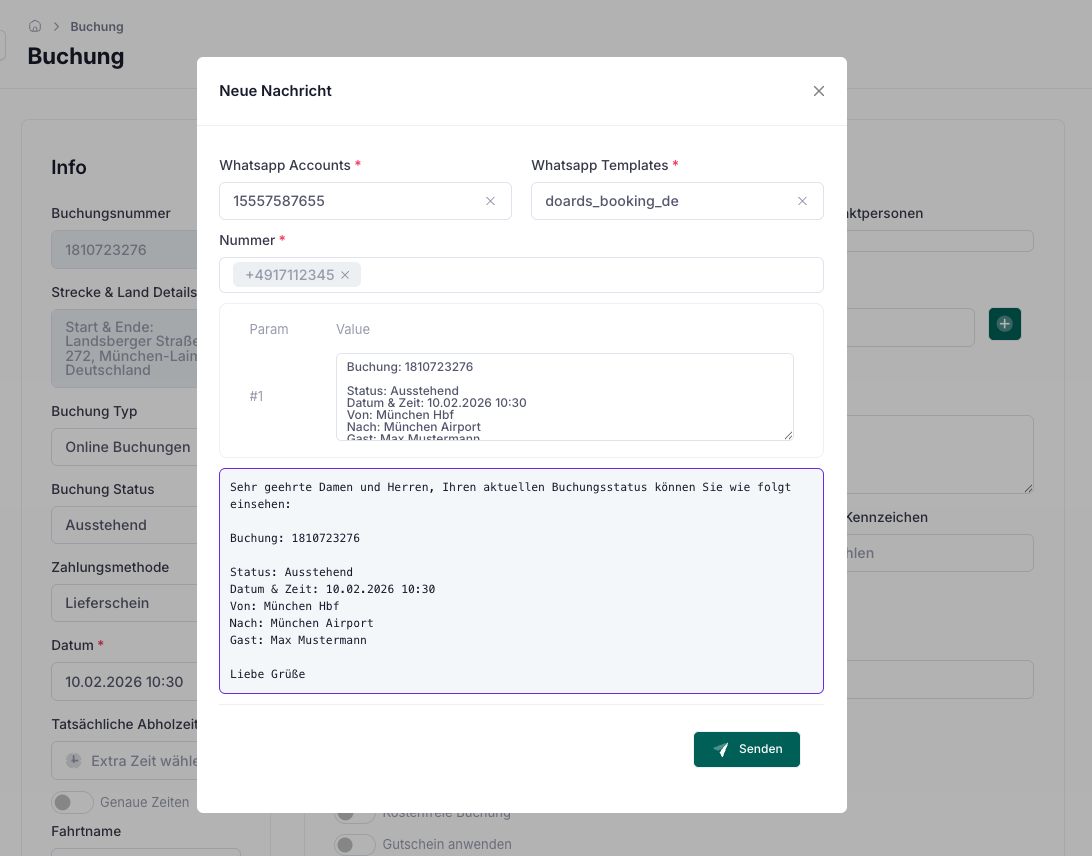Click the message preview text box
Screen dimensions: 1092x856
pyautogui.click(x=521, y=580)
